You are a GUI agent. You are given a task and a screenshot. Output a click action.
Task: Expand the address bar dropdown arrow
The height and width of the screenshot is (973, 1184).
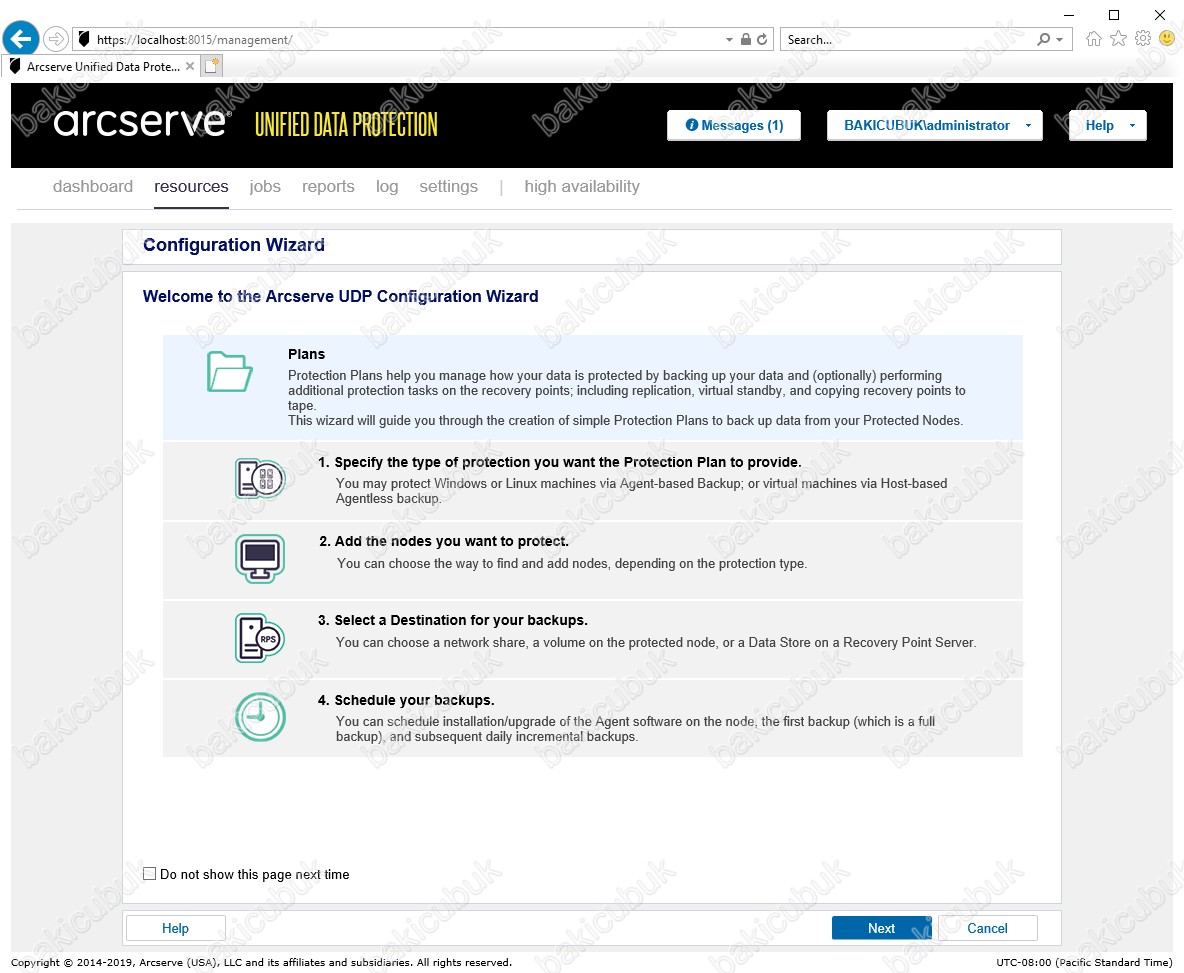coord(729,40)
